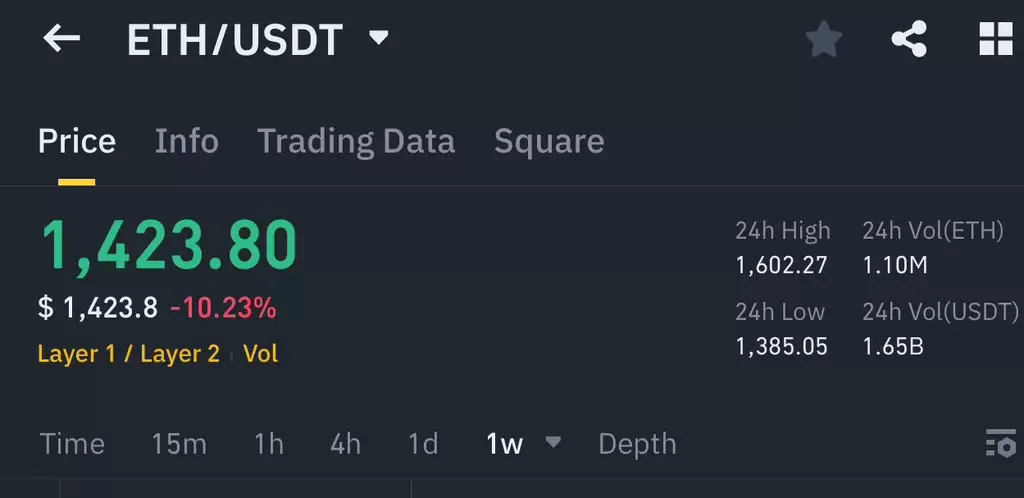The height and width of the screenshot is (498, 1024).
Task: Open the four-square grid menu icon
Action: [996, 39]
